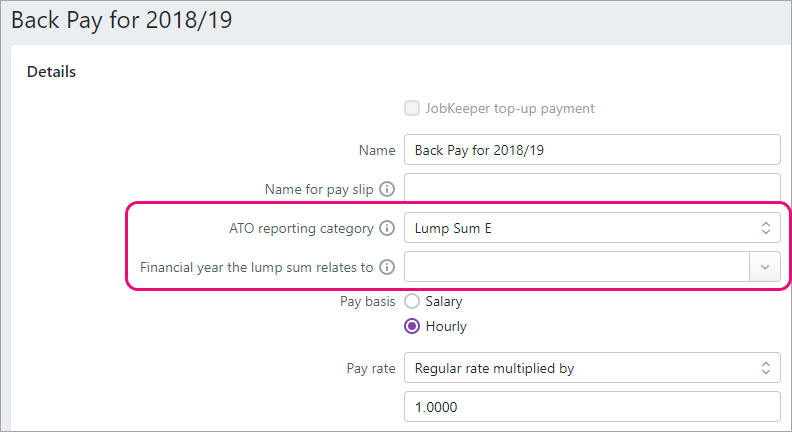Image resolution: width=792 pixels, height=432 pixels.
Task: Show info for Financial year lump sum field
Action: pyautogui.click(x=386, y=267)
